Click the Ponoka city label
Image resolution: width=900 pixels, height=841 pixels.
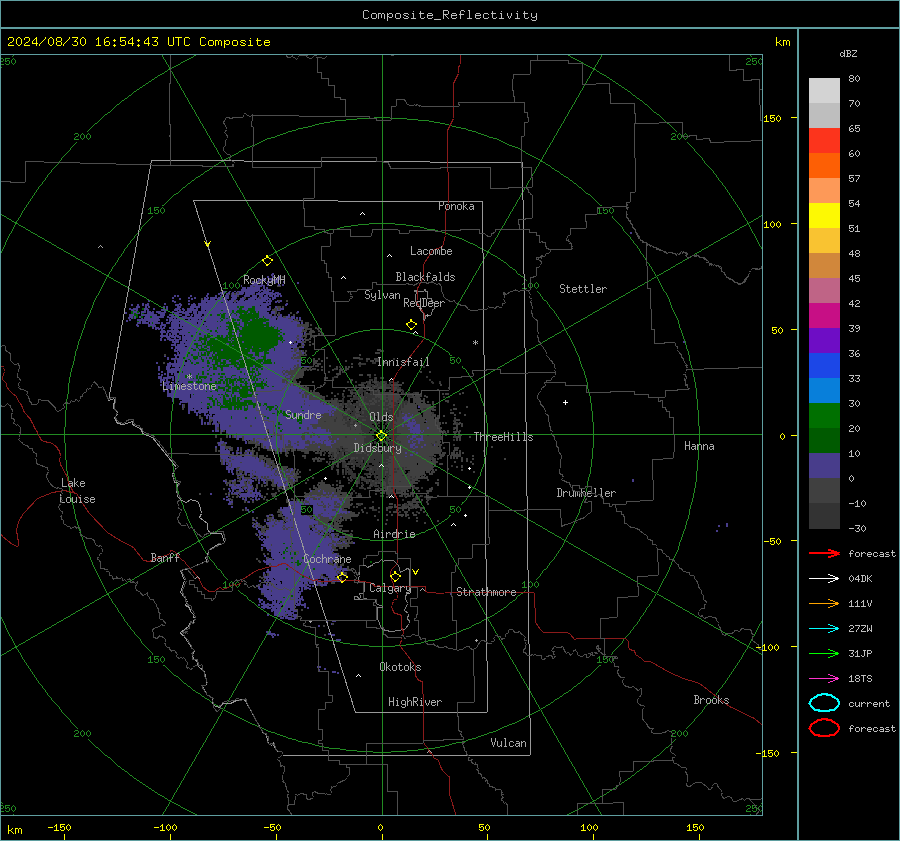(456, 207)
